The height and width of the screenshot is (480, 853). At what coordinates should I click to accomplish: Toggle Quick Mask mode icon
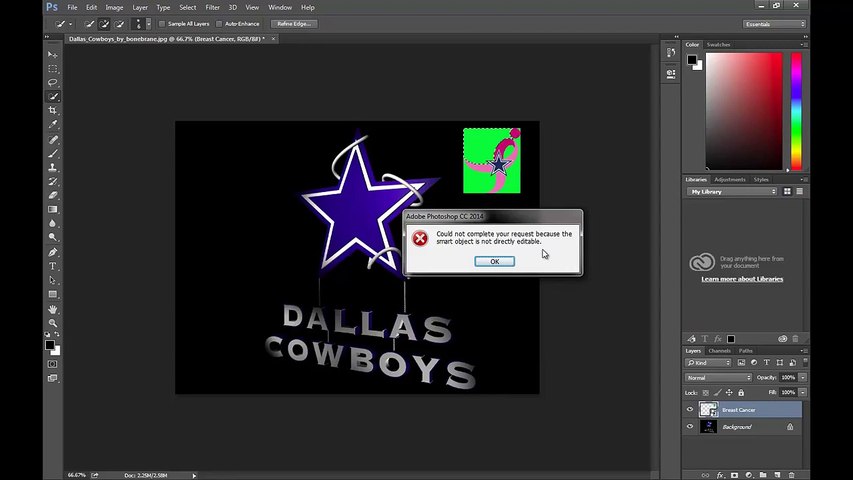point(52,364)
